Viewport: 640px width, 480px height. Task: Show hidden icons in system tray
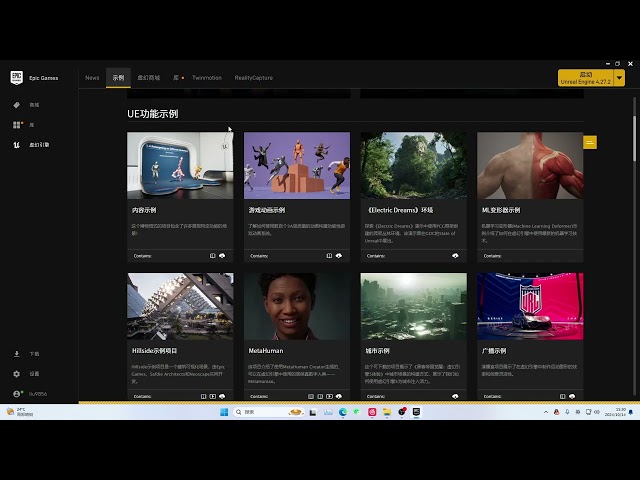546,412
